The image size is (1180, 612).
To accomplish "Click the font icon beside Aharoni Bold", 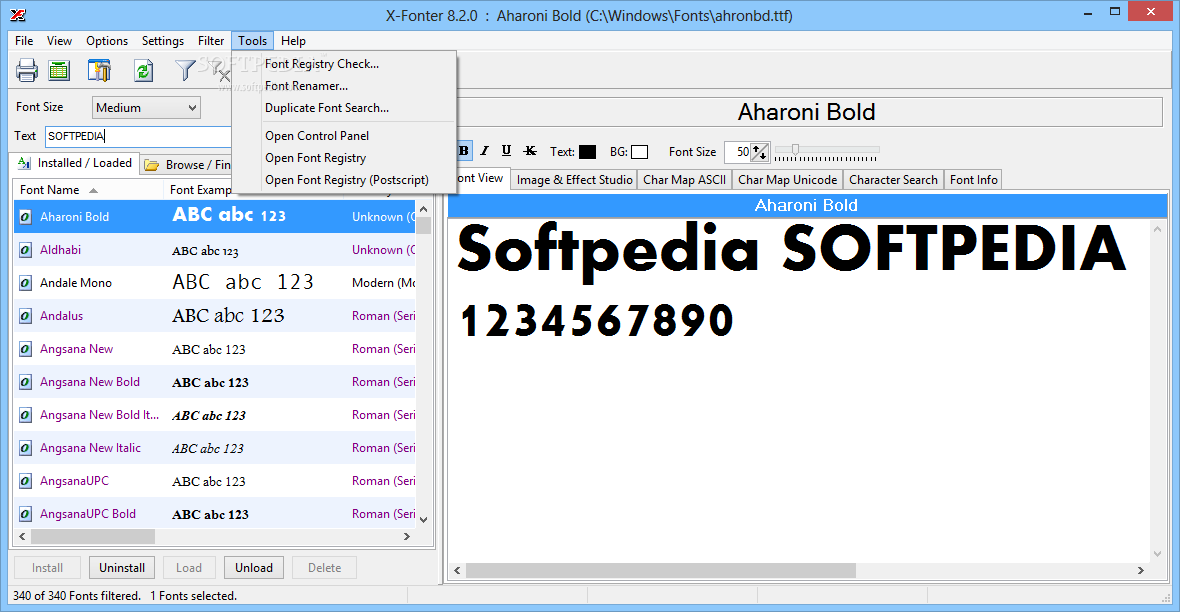I will click(25, 217).
